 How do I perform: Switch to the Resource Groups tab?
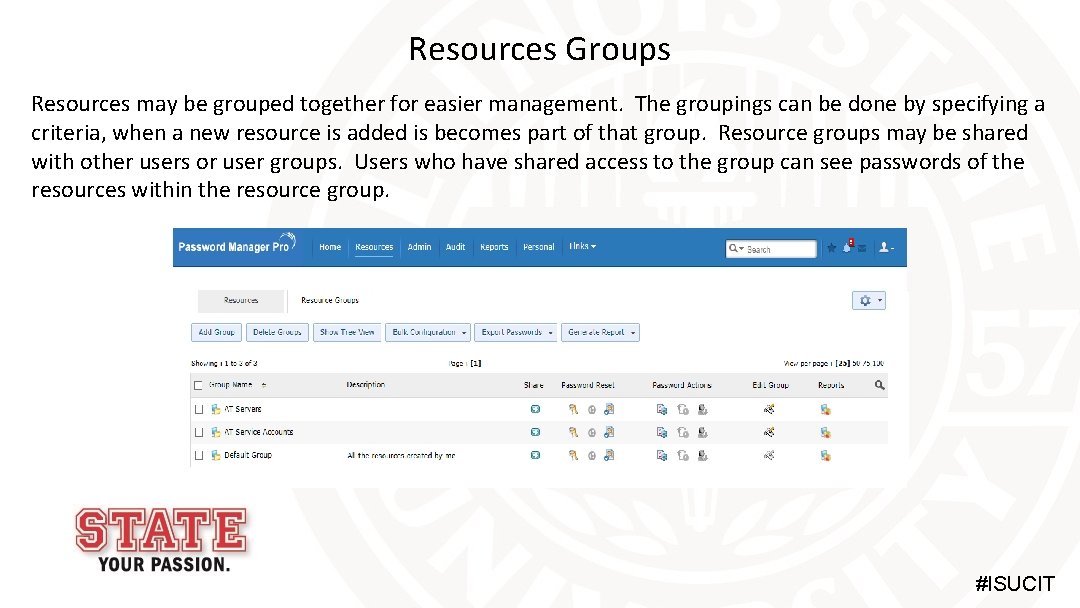click(x=330, y=301)
